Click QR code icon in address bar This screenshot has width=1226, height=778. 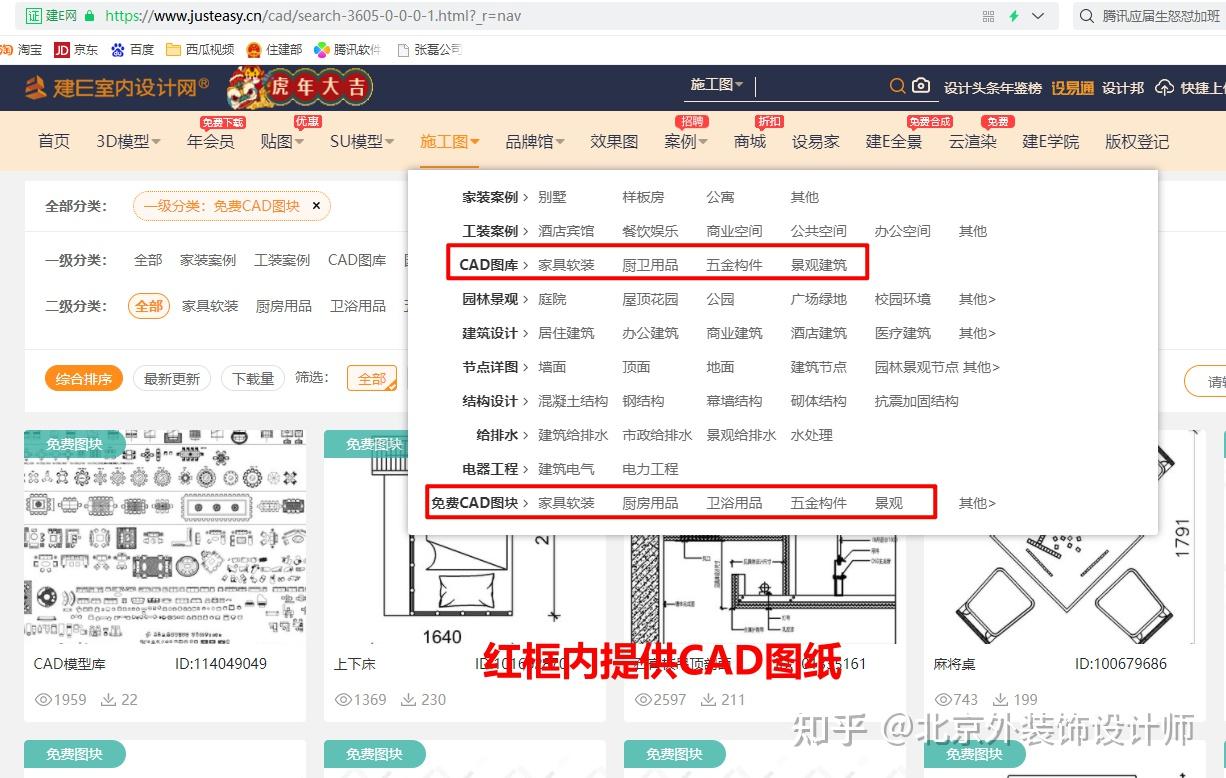tap(989, 16)
